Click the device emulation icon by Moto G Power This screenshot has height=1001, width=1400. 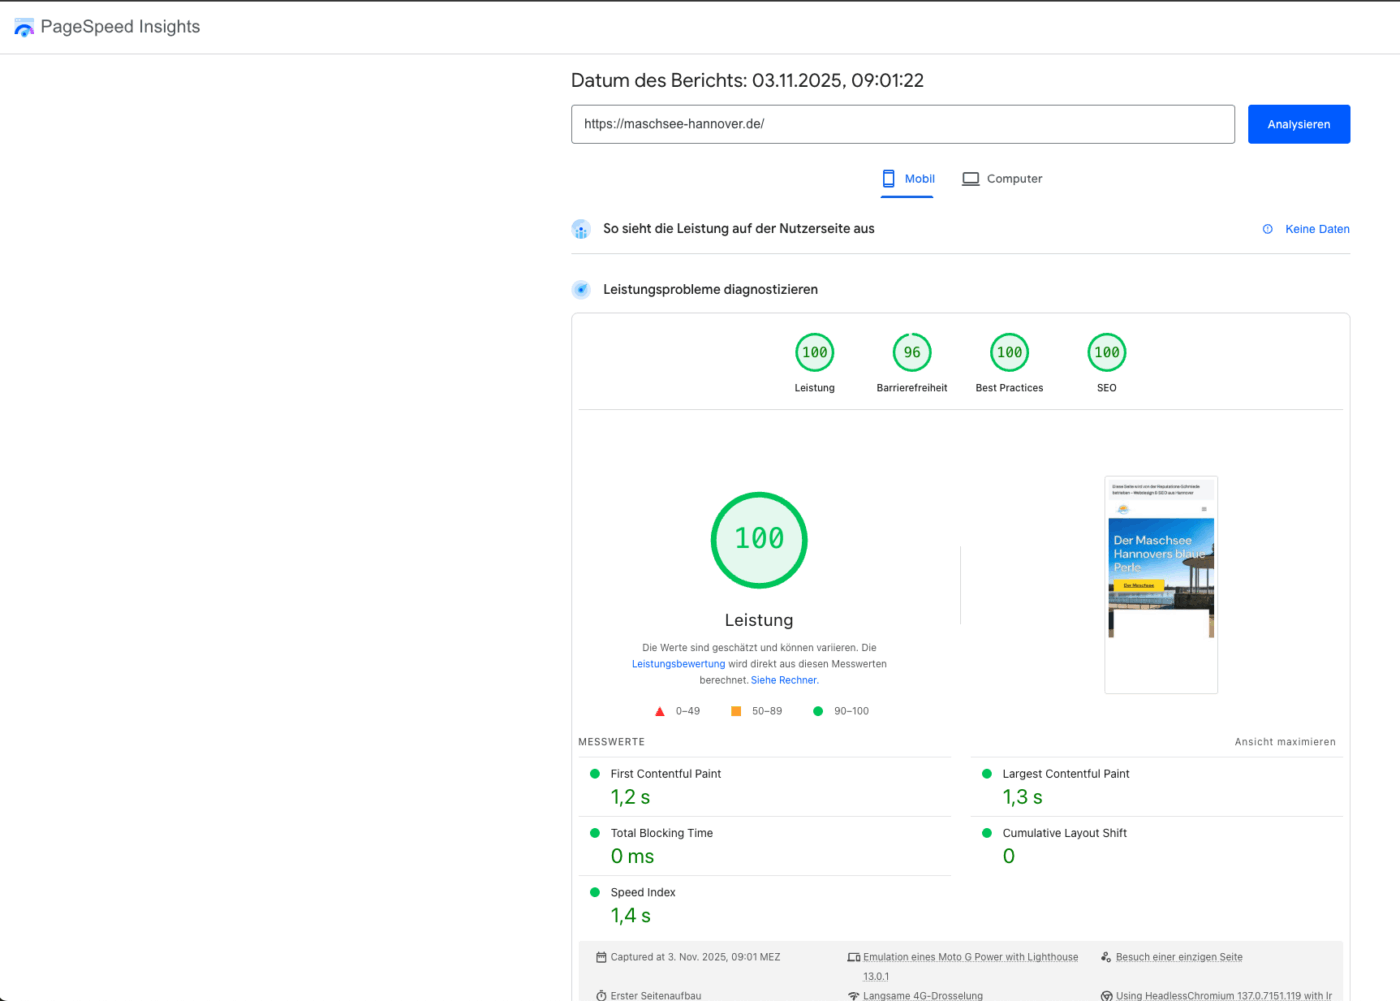pyautogui.click(x=853, y=957)
